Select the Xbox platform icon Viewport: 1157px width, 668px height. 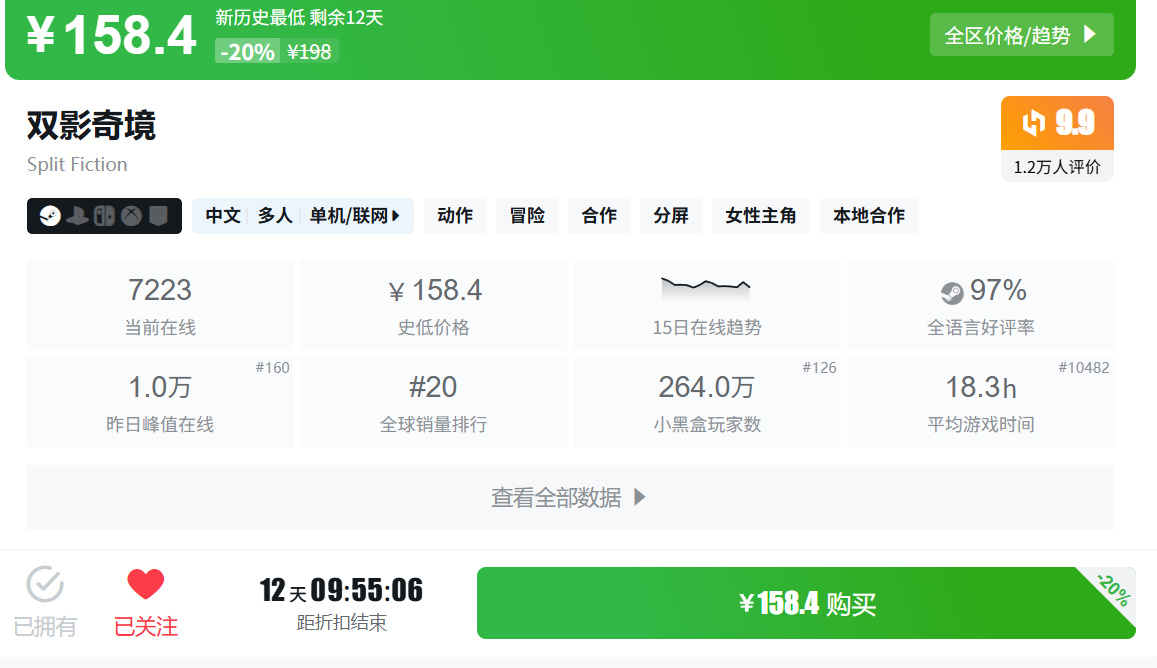(x=131, y=216)
